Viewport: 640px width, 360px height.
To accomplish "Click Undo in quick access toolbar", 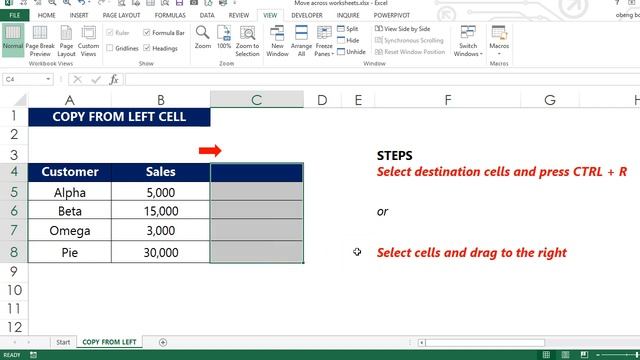I will point(81,3).
